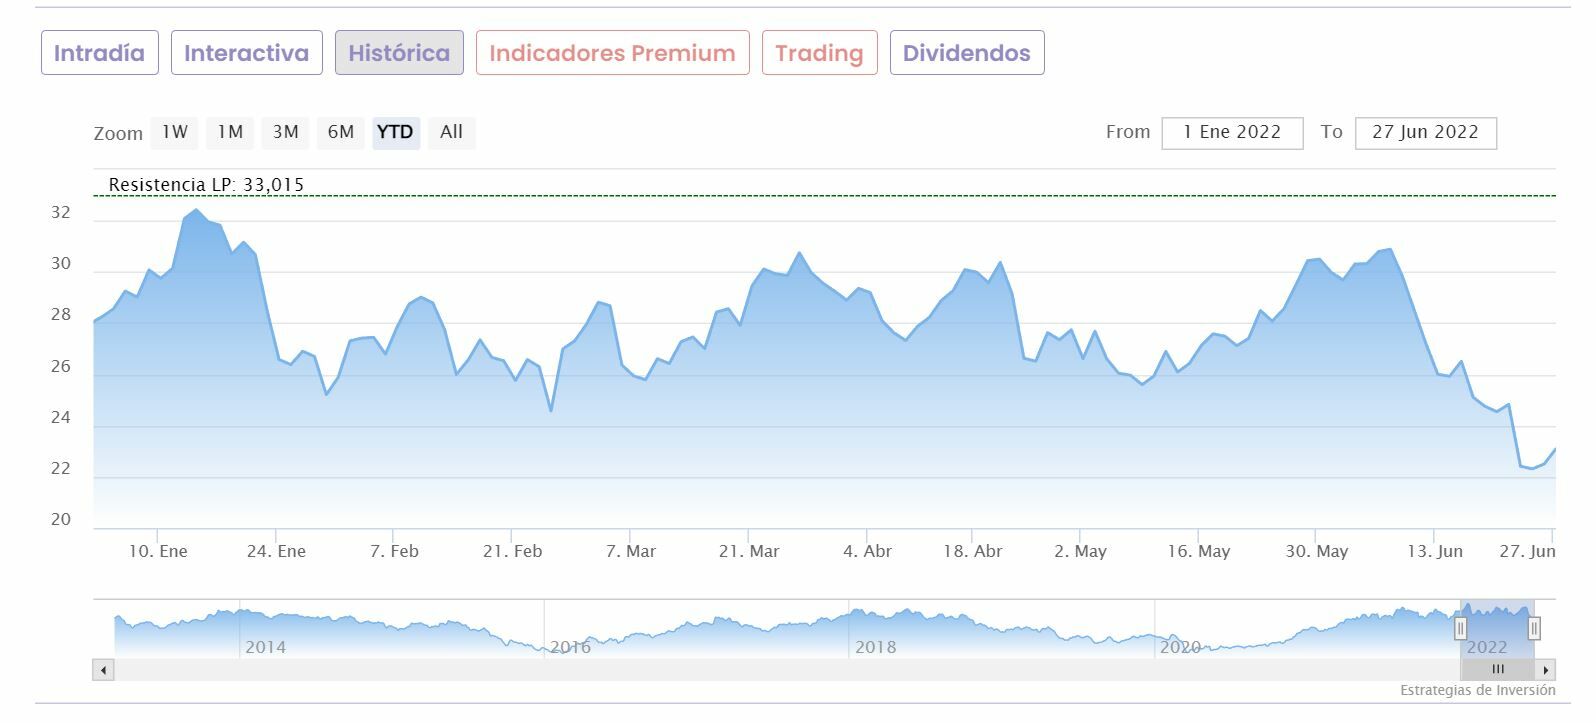Set zoom range to 1M
Image resolution: width=1596 pixels, height=723 pixels.
[230, 132]
